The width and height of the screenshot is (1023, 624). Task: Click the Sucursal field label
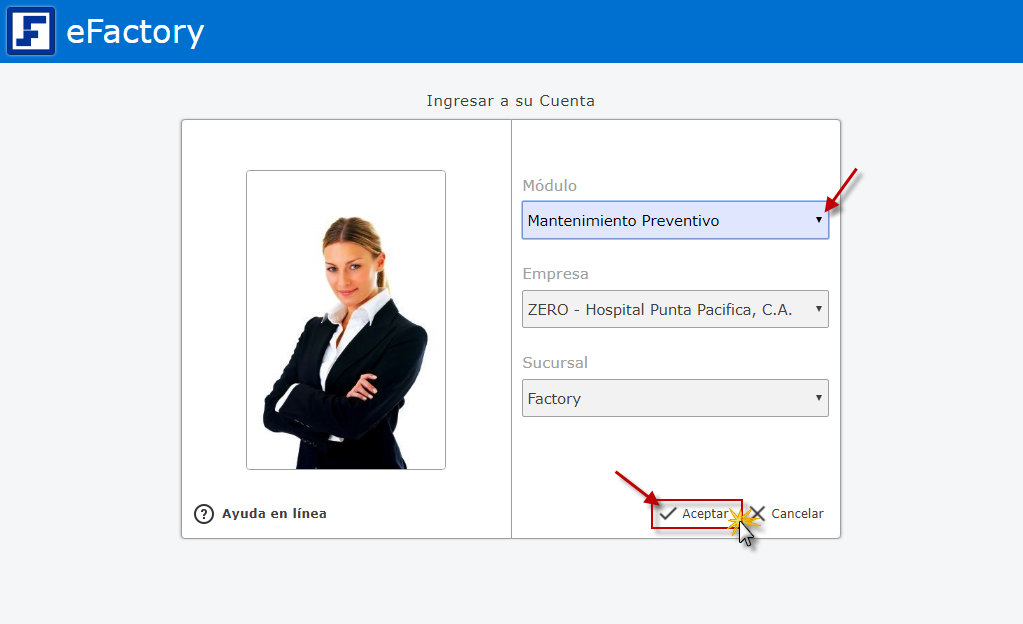point(555,363)
